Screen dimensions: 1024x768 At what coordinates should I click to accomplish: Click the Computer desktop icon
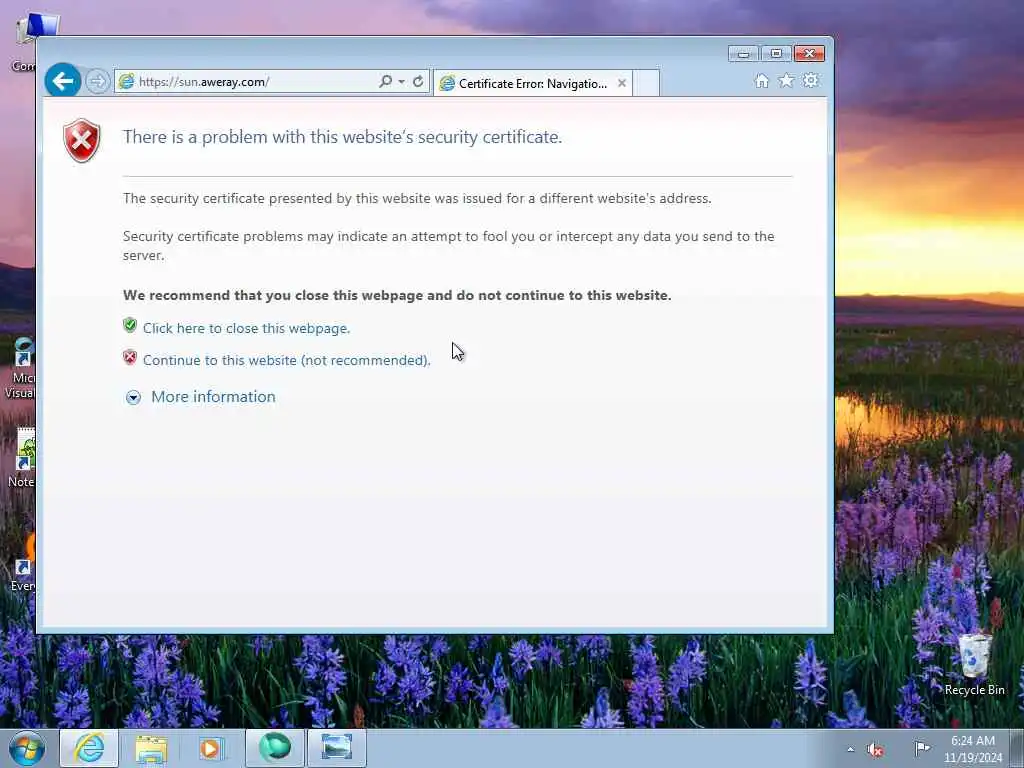(29, 40)
